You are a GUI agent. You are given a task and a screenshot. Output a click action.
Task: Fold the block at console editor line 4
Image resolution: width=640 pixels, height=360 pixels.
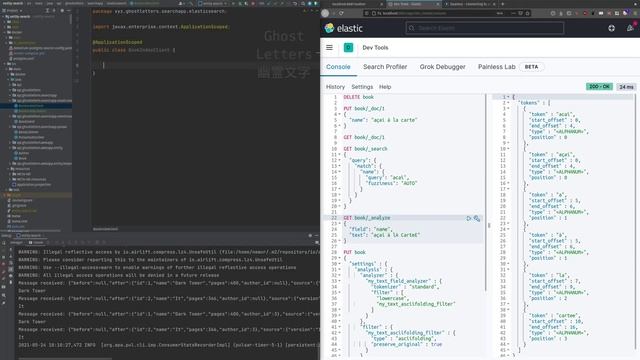(x=339, y=114)
